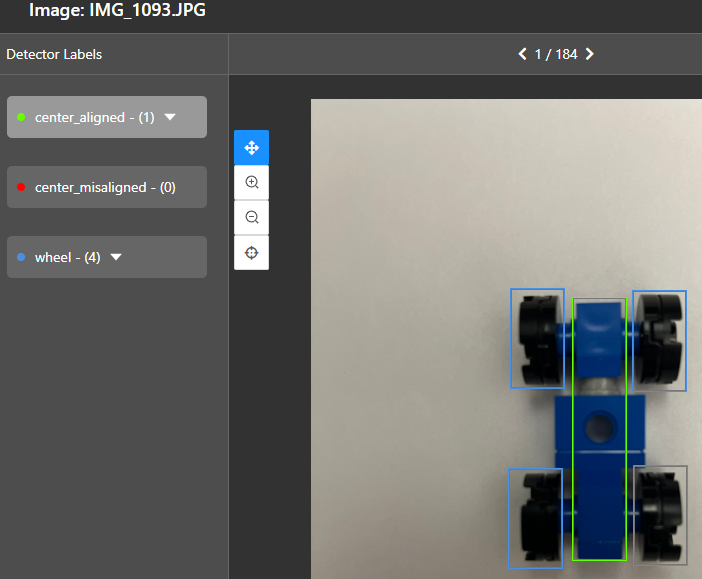Select the top-right wheel bounding box
The height and width of the screenshot is (579, 702).
coord(659,340)
